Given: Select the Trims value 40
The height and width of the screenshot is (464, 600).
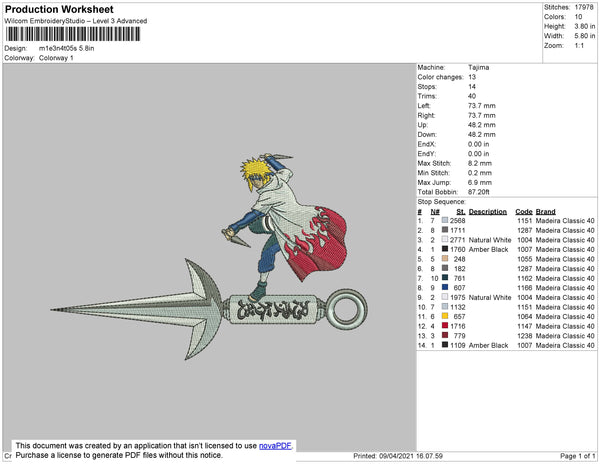Looking at the screenshot, I should [472, 96].
